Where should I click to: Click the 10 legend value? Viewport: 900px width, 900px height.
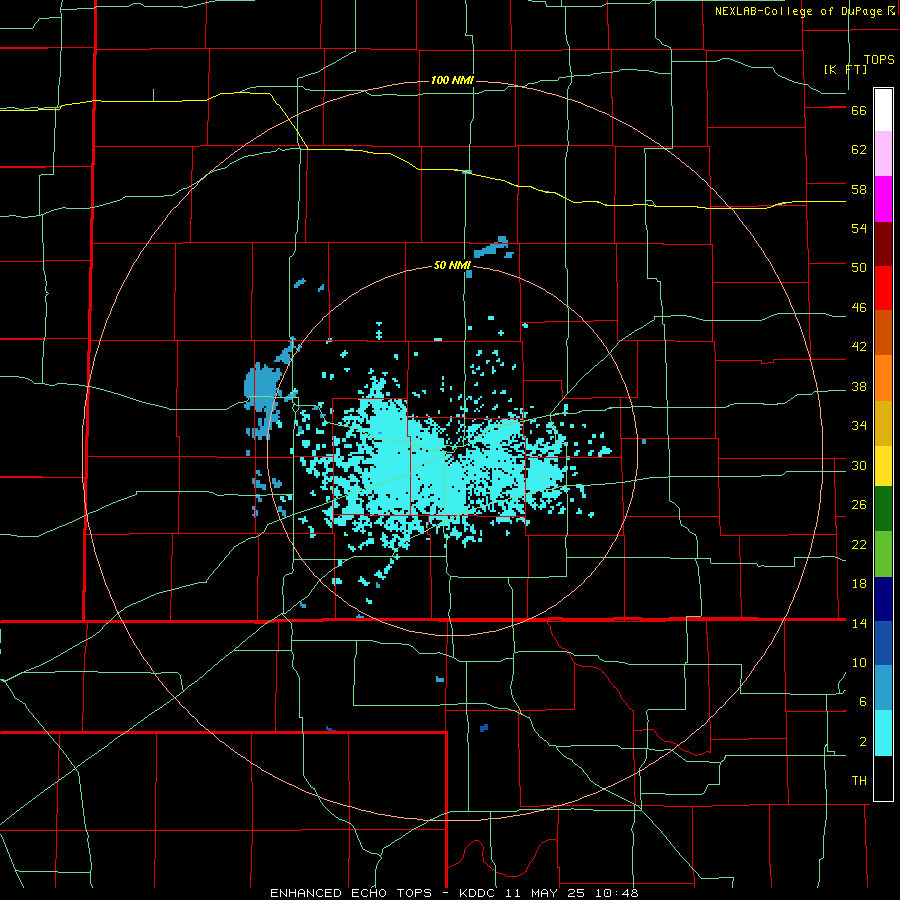(x=859, y=663)
